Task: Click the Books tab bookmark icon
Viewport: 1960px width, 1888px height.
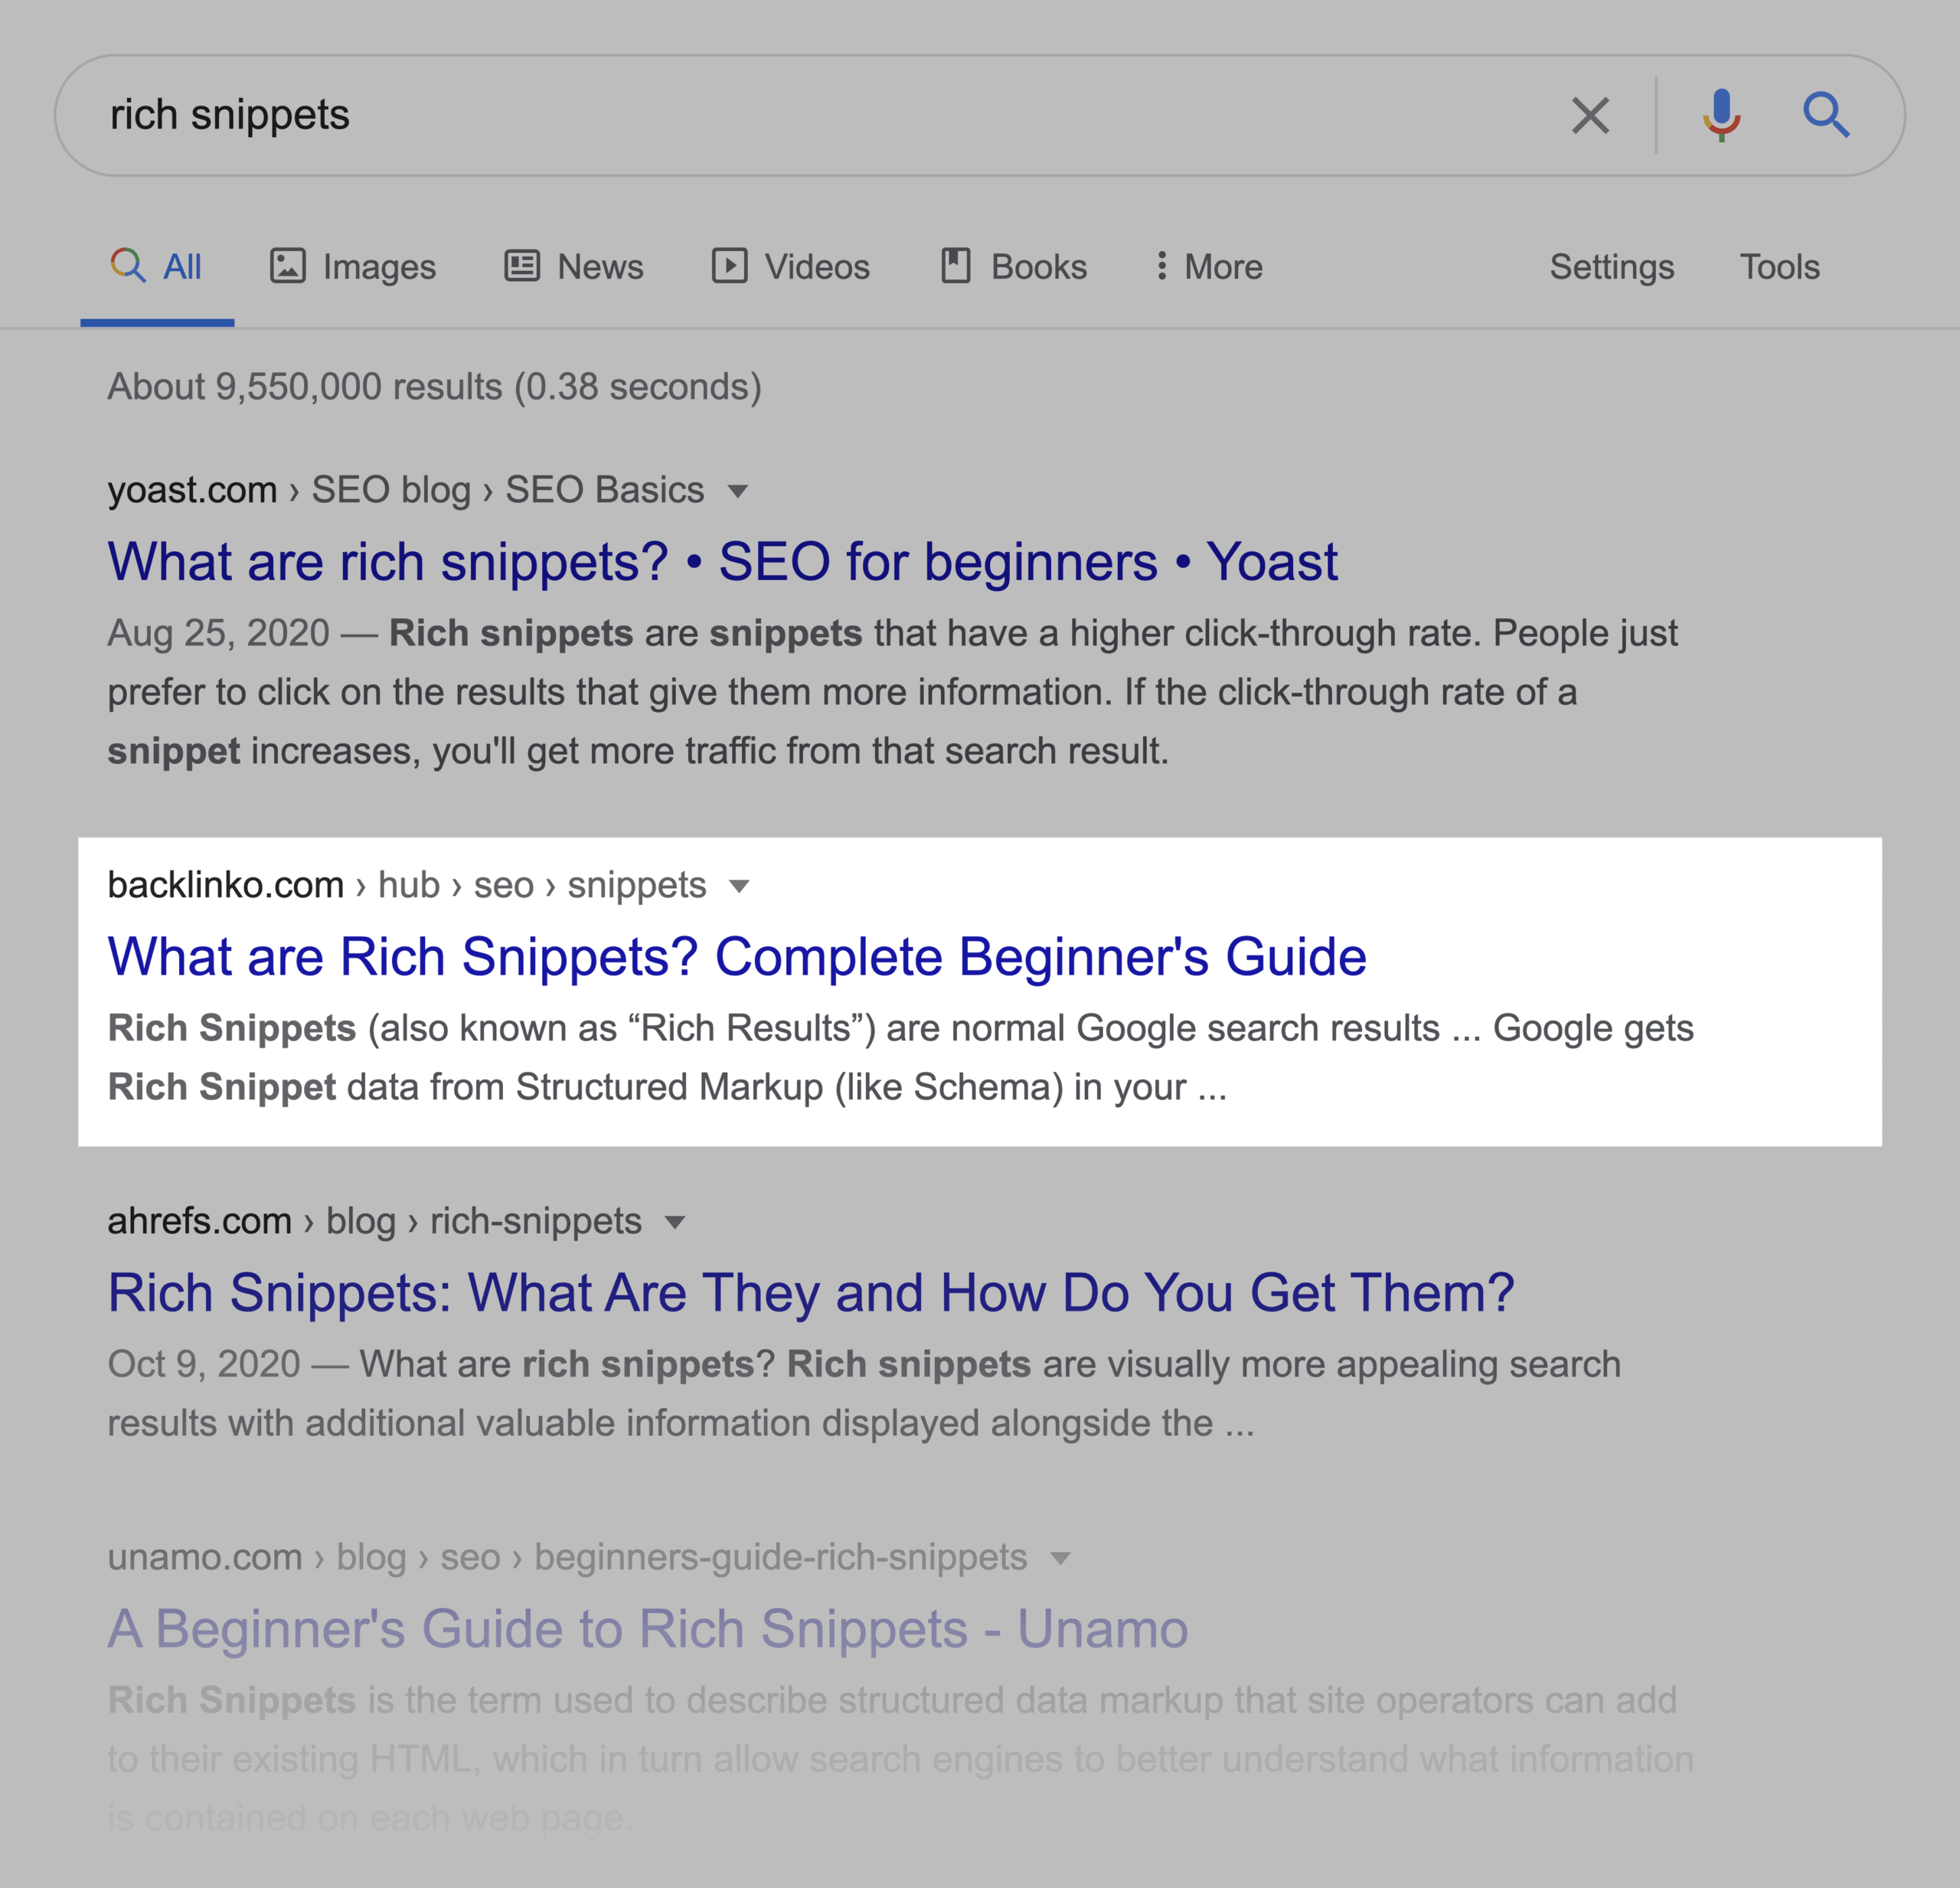Action: (x=956, y=266)
